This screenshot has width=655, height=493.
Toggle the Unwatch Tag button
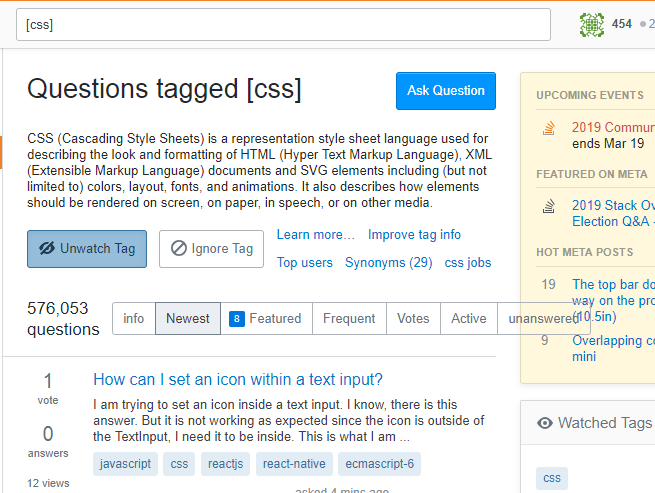[x=87, y=249]
